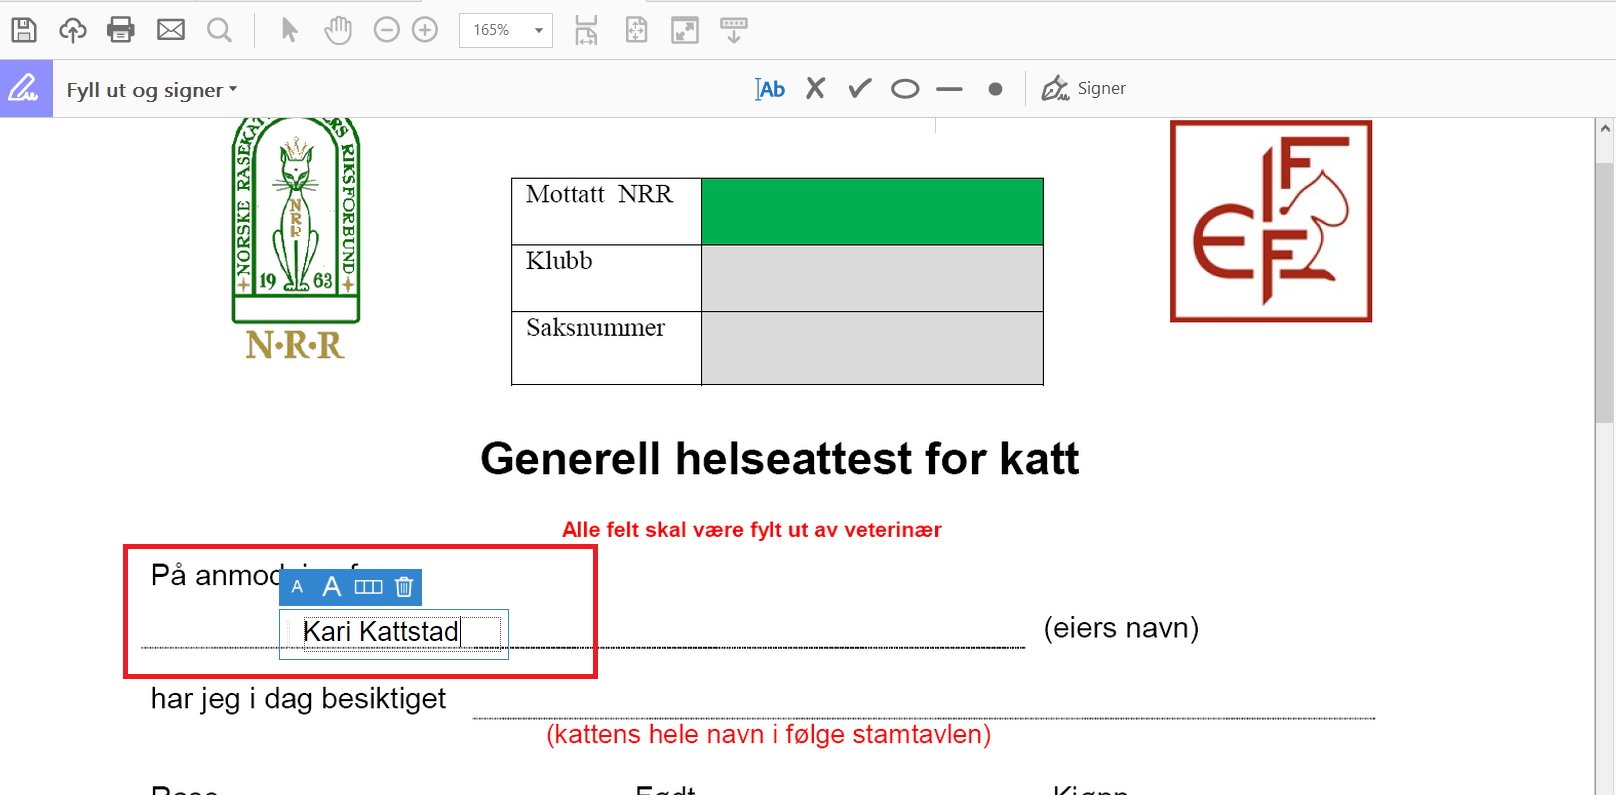Click the 'Mottatt NRR' label cell

pyautogui.click(x=606, y=211)
